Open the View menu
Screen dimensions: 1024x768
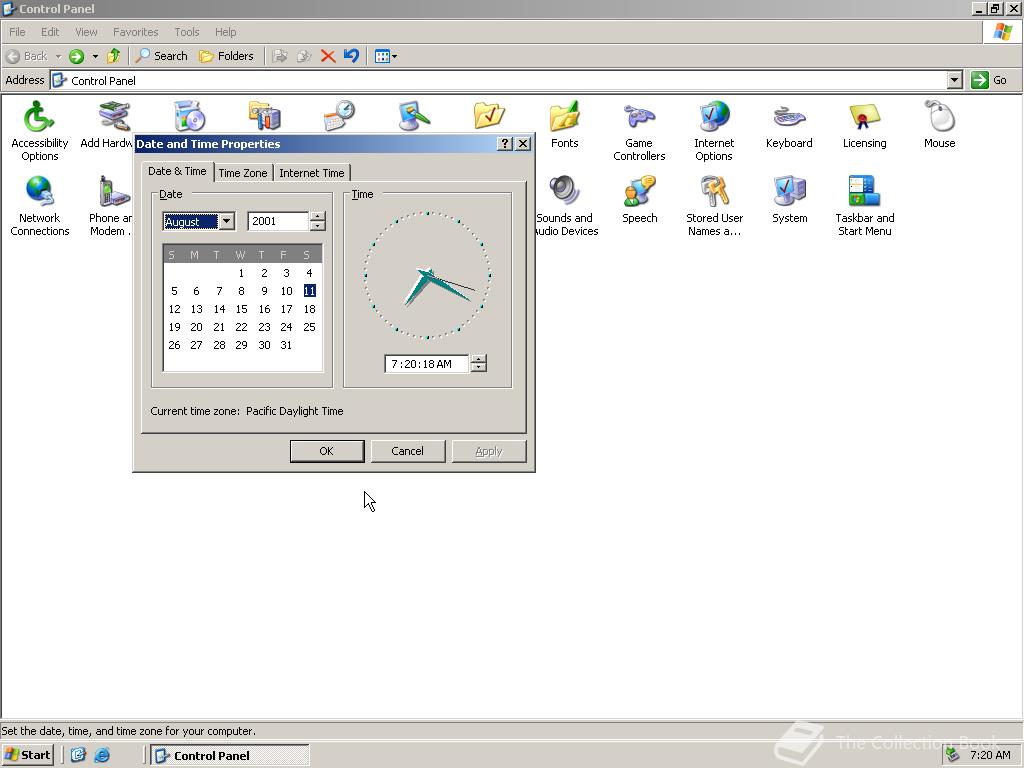point(86,32)
